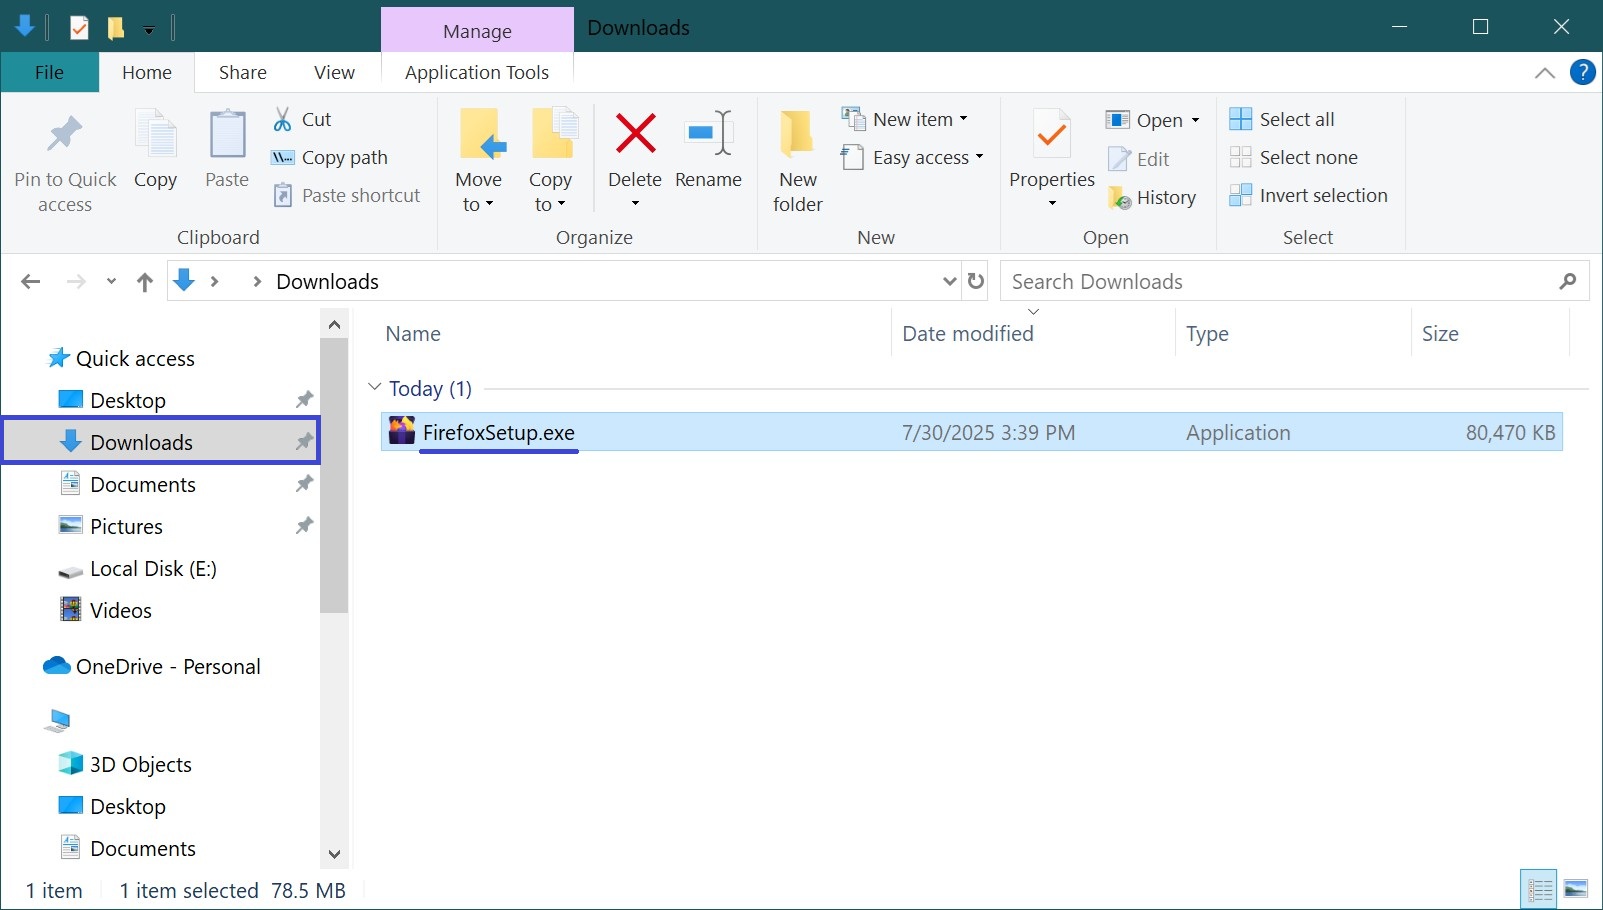Go back with the left arrow
The image size is (1603, 910).
tap(31, 282)
